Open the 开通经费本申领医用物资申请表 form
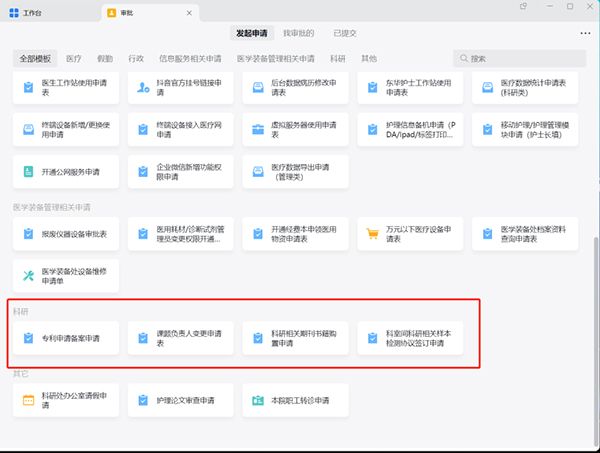 tap(295, 234)
